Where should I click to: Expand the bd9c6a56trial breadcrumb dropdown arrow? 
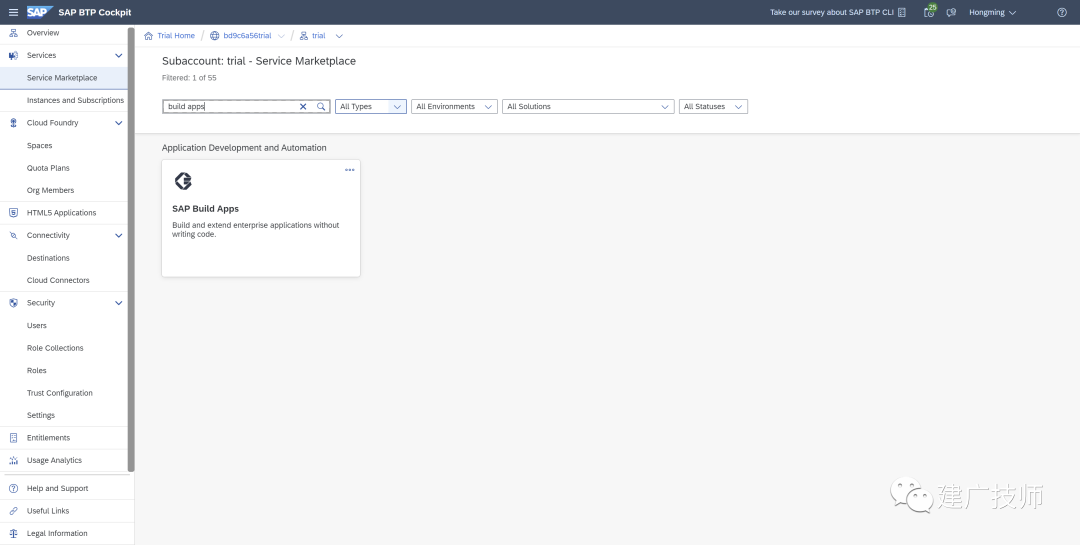281,36
